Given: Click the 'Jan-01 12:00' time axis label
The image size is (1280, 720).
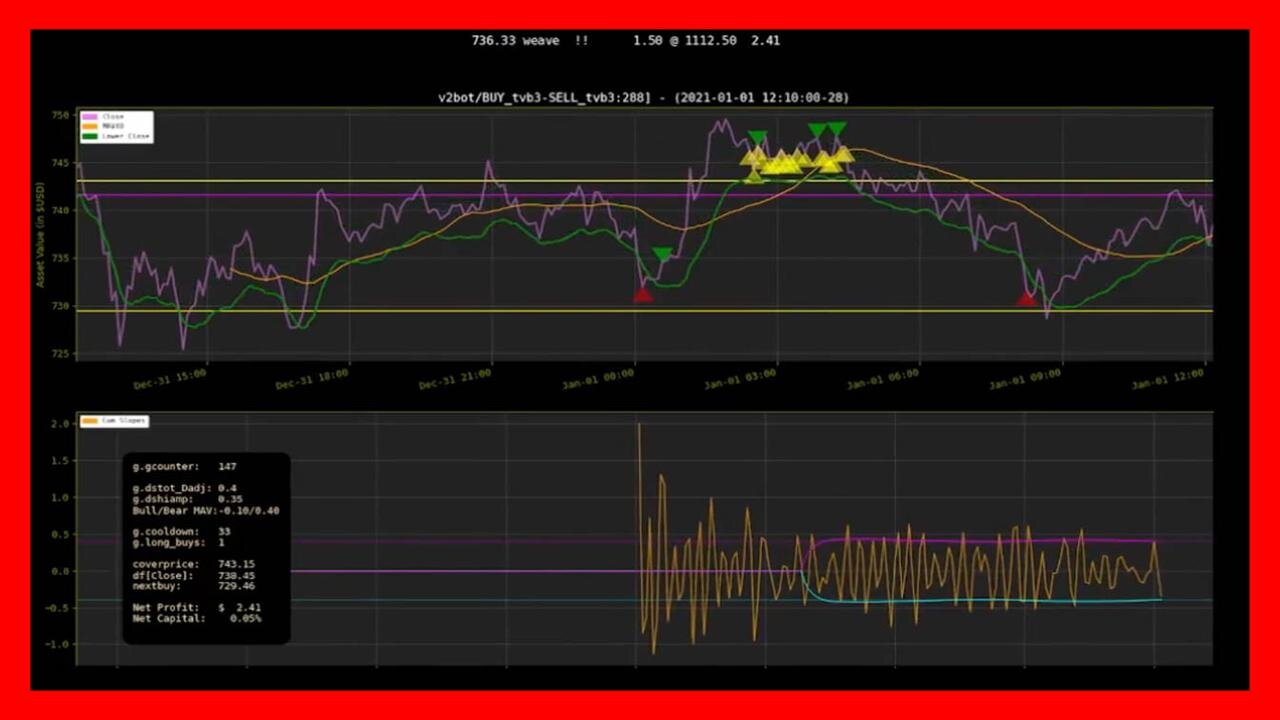Looking at the screenshot, I should pyautogui.click(x=1167, y=381).
